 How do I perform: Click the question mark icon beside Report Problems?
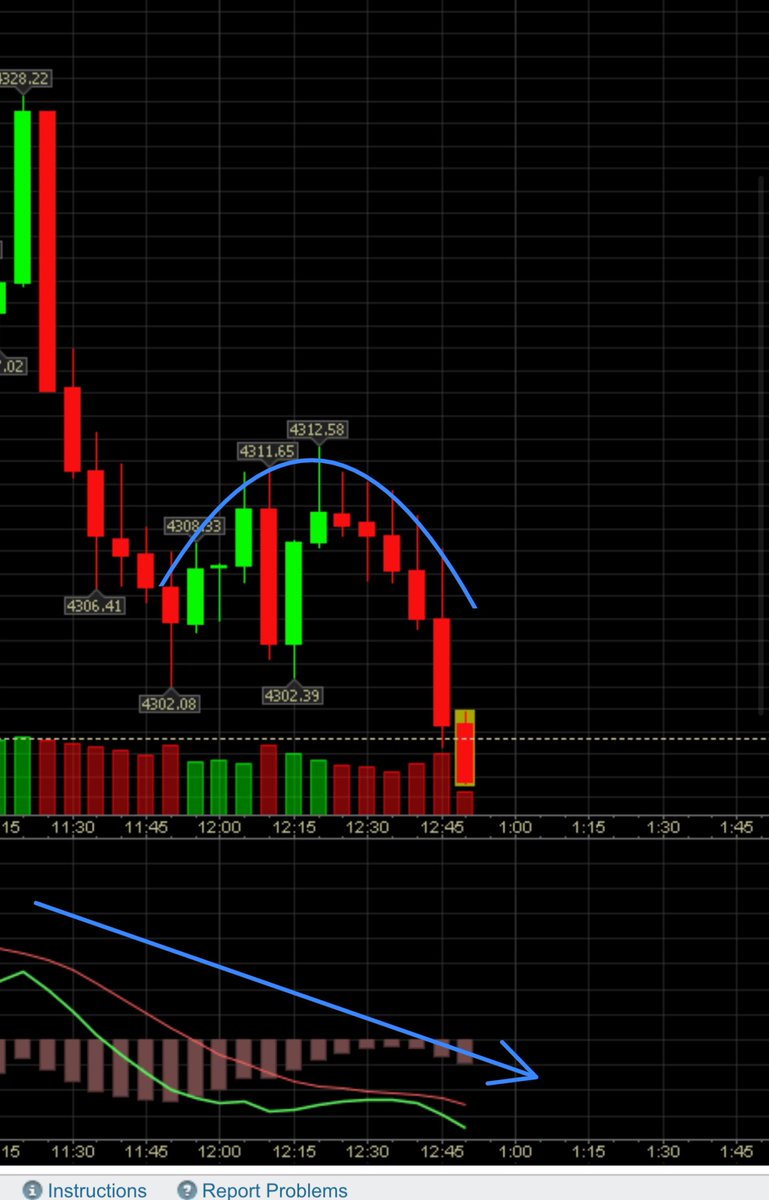pyautogui.click(x=187, y=1190)
